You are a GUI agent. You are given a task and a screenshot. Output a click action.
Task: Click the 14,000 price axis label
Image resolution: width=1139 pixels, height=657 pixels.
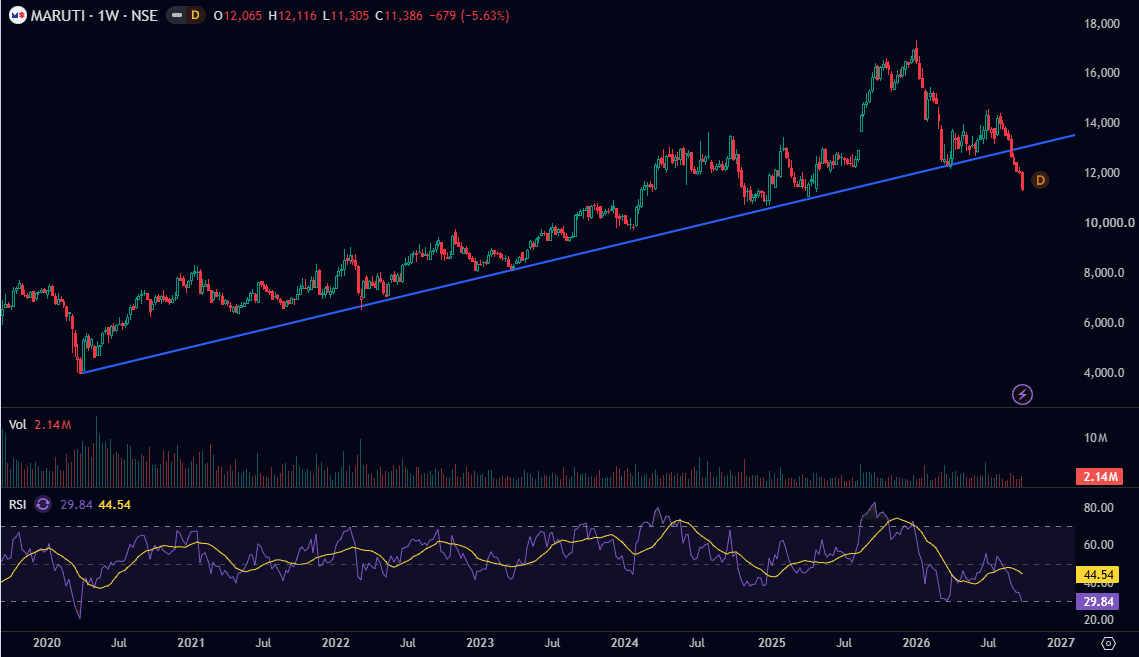pyautogui.click(x=1101, y=123)
